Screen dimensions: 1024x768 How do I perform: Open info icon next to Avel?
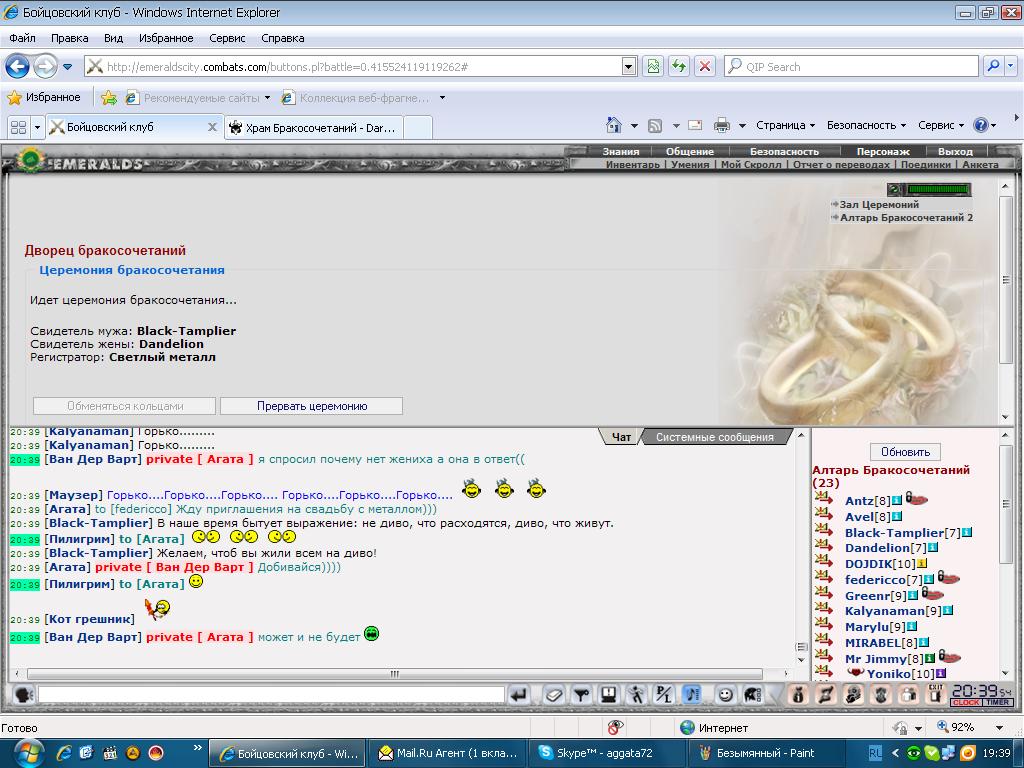897,517
